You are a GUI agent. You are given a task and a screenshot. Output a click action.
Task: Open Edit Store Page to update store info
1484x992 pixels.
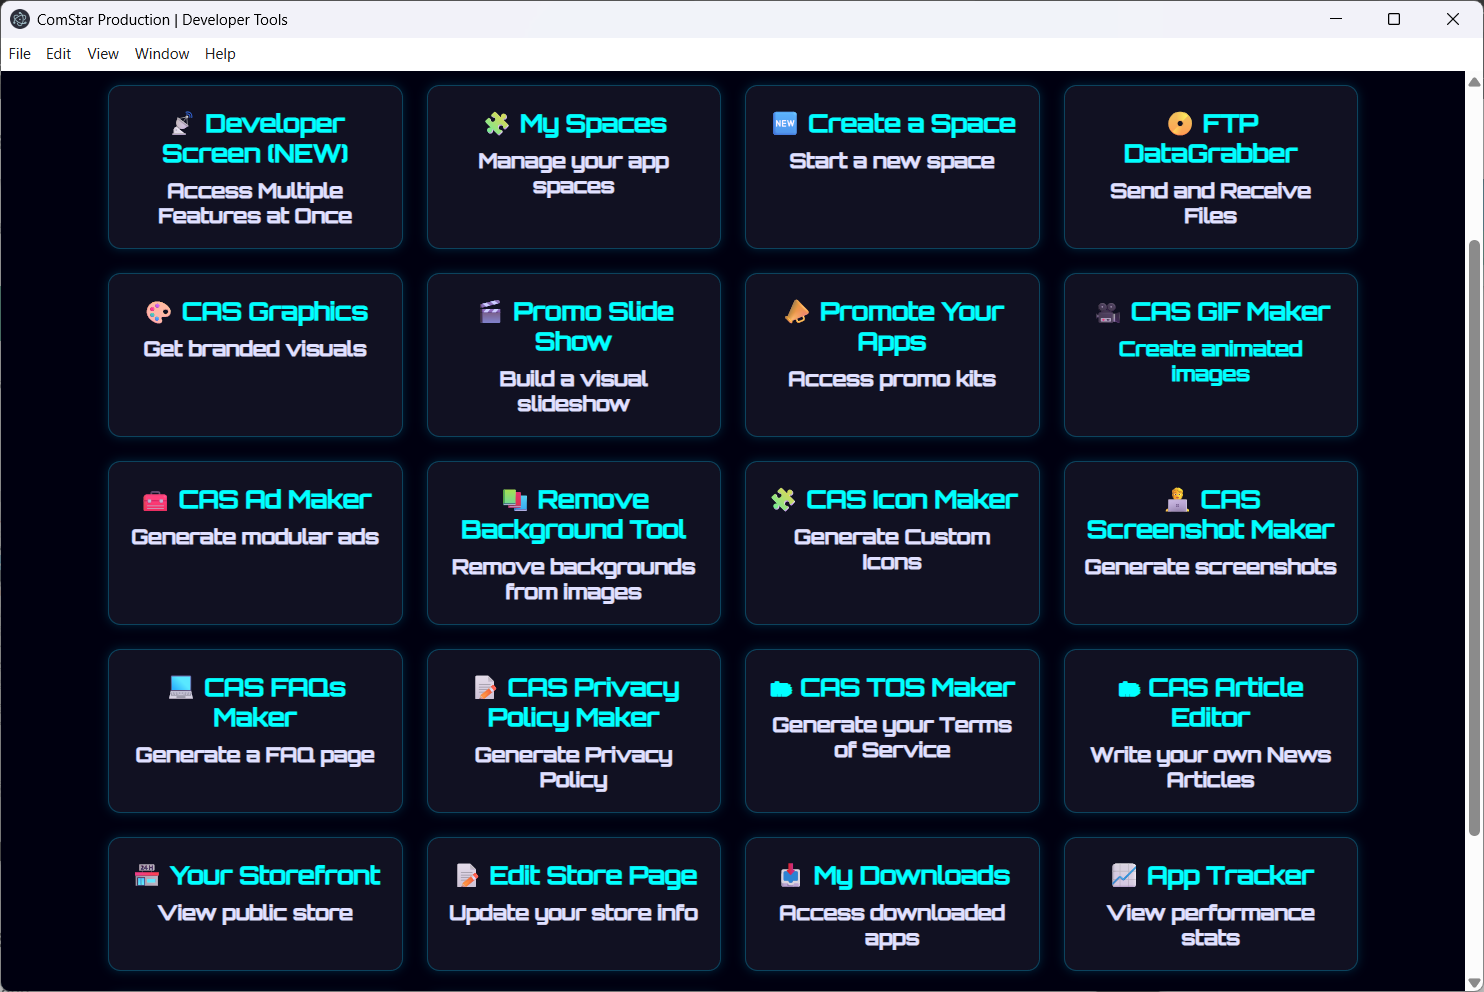[573, 903]
